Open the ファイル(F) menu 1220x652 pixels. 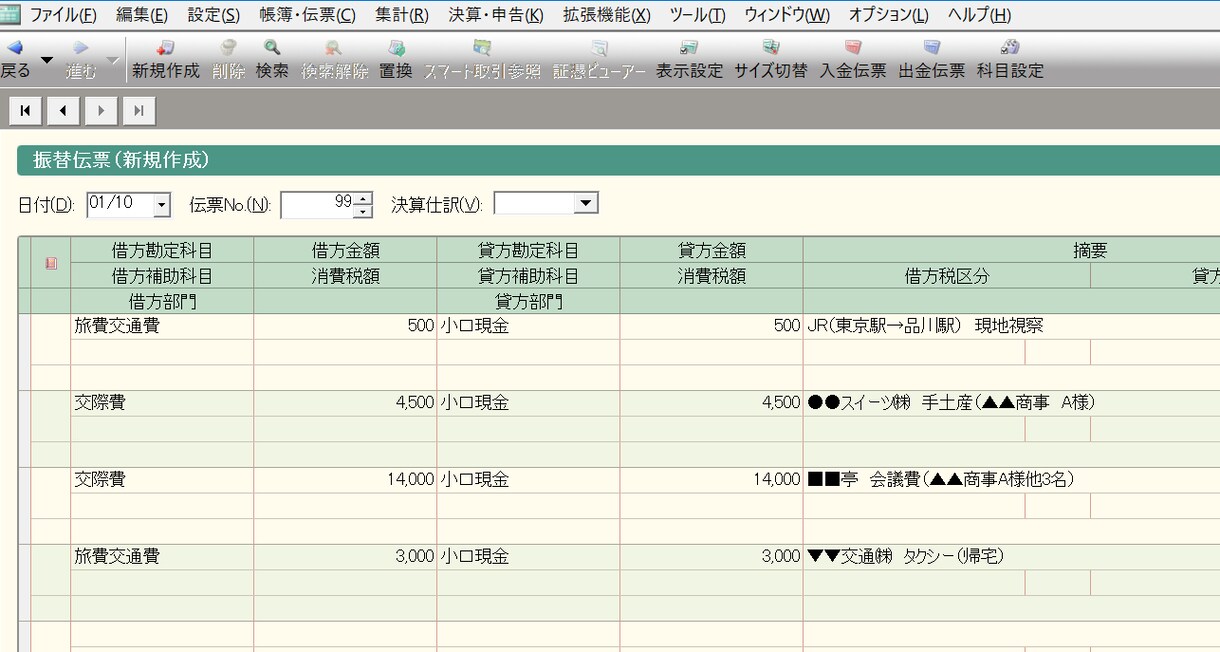click(64, 15)
